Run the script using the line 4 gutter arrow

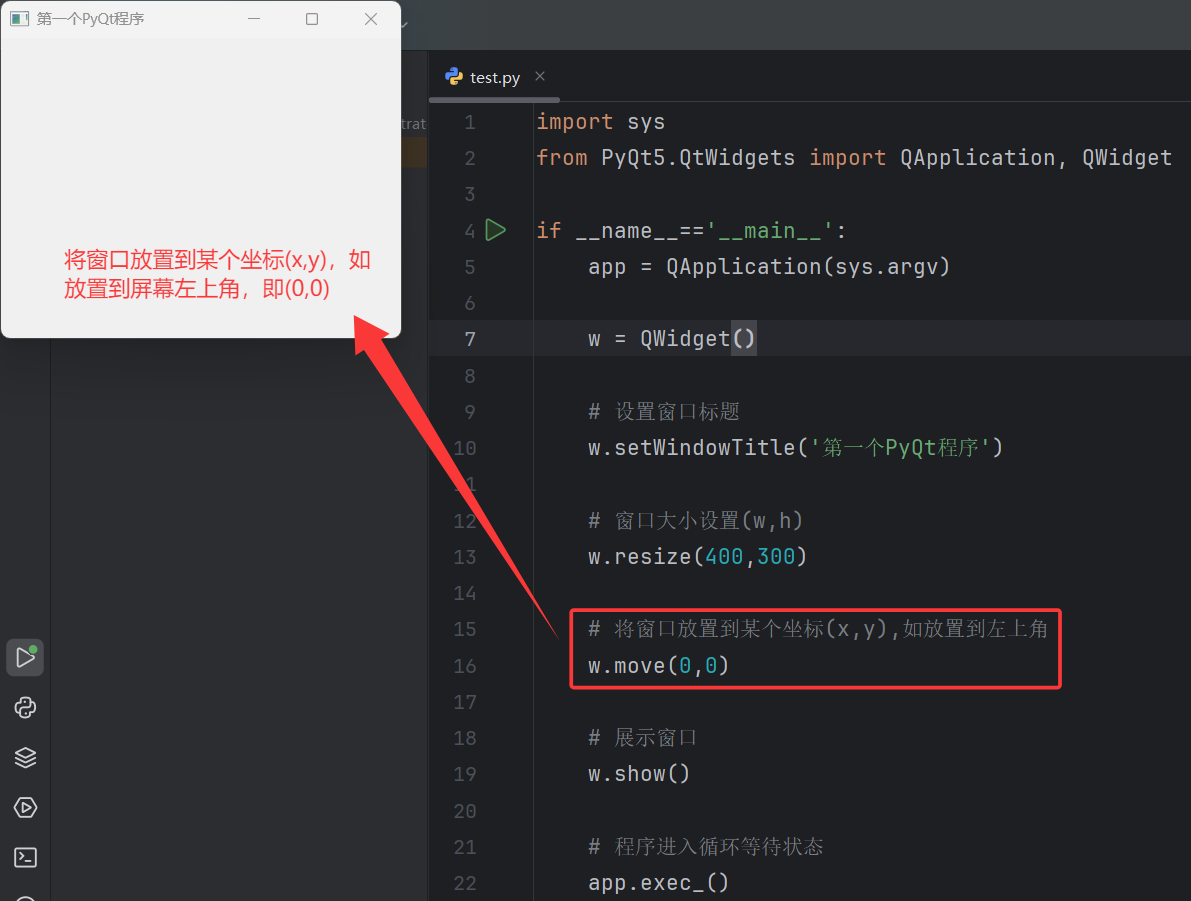pos(495,229)
